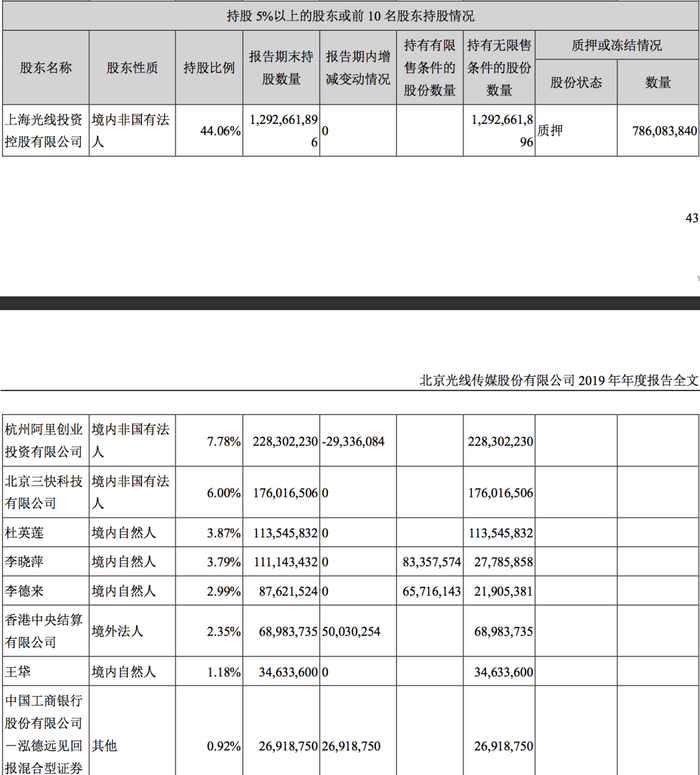Click the 数量 sub-header under 质押或冻结情况
The image size is (700, 775).
658,82
